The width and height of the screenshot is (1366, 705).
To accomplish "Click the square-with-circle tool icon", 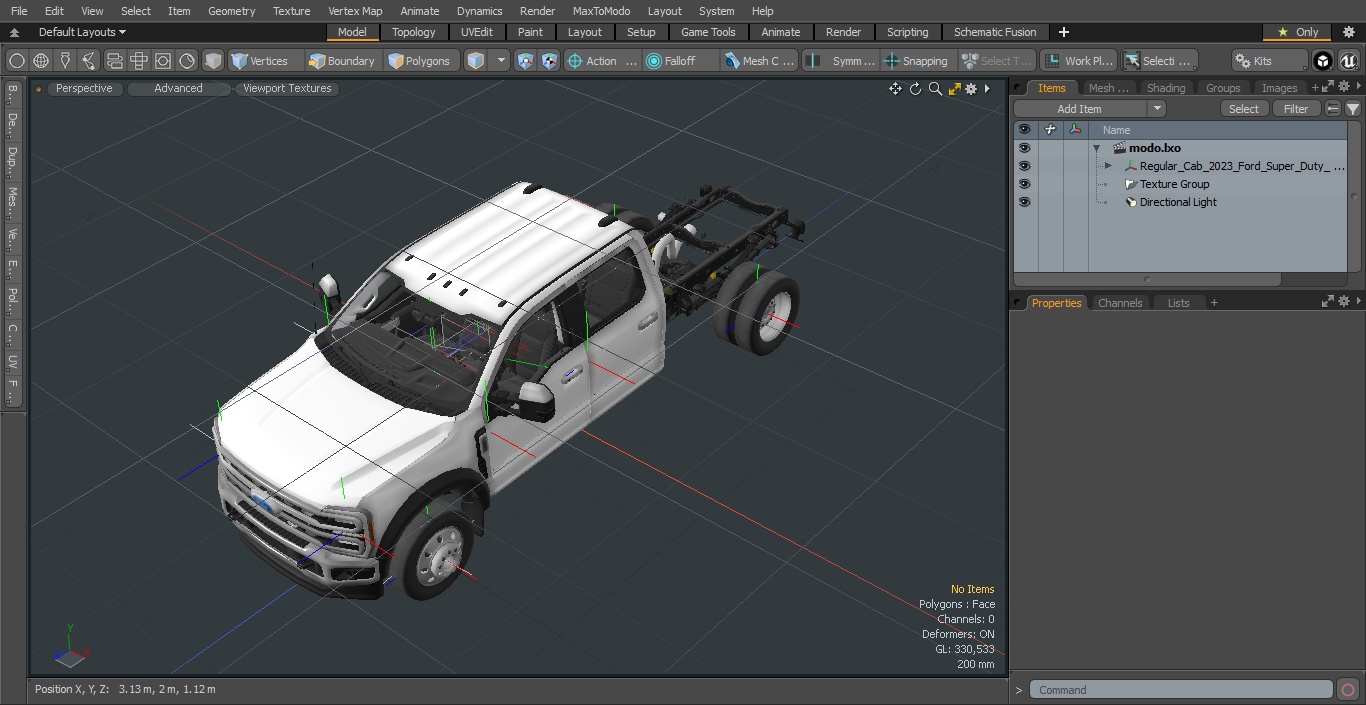I will (163, 61).
